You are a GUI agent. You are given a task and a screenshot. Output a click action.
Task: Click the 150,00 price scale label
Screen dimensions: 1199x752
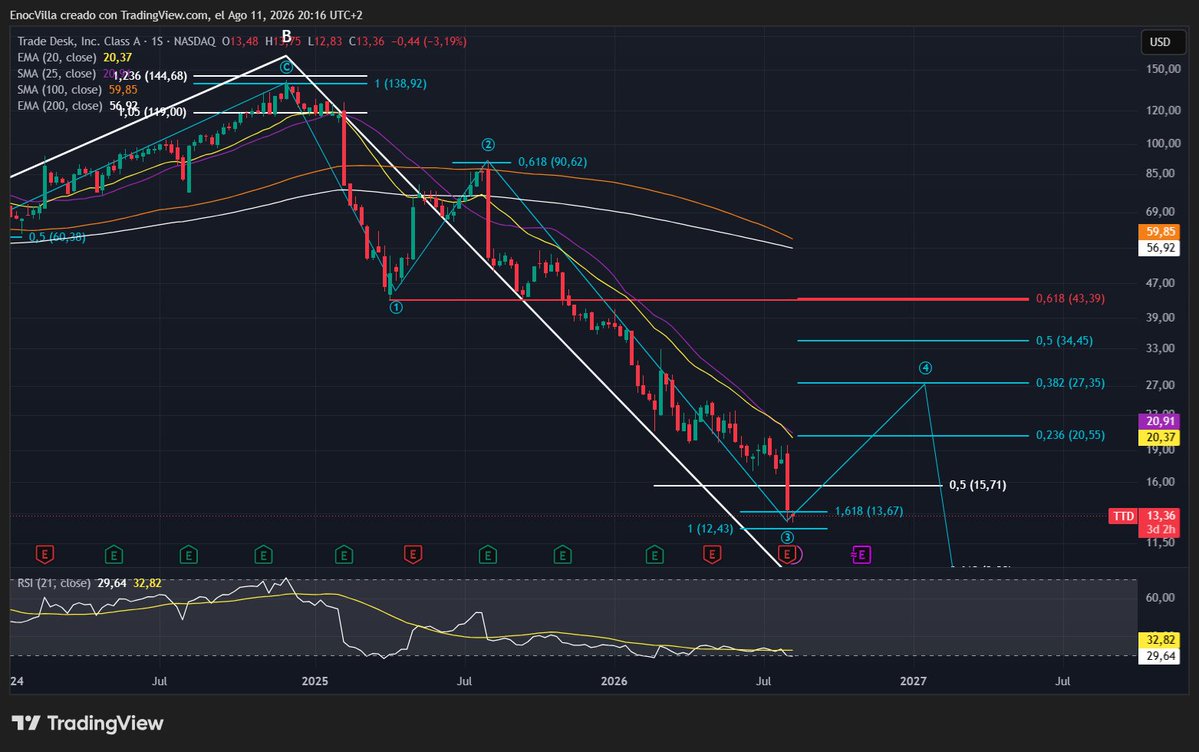click(x=1163, y=69)
